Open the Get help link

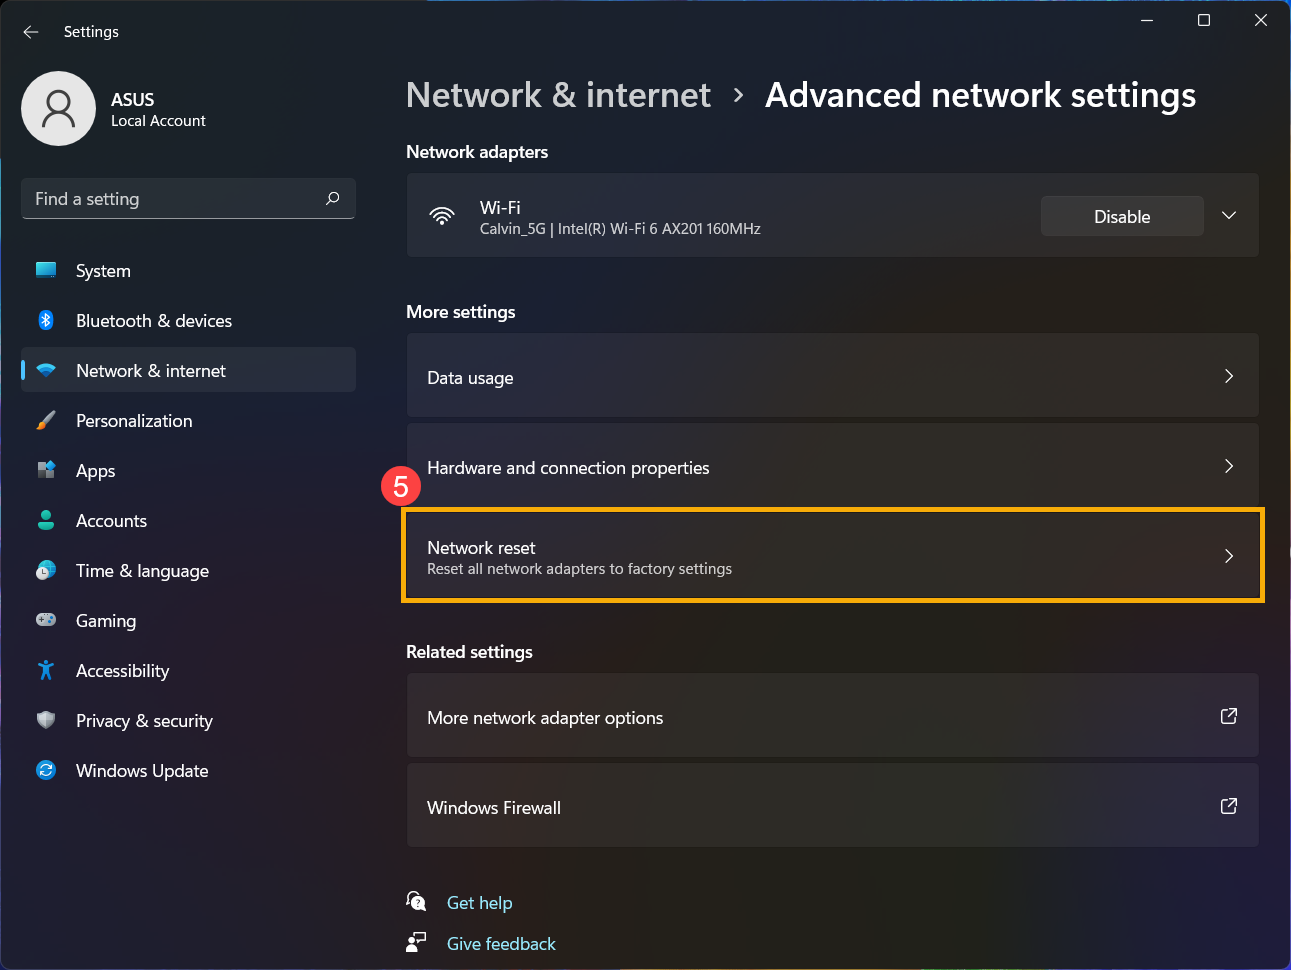479,903
